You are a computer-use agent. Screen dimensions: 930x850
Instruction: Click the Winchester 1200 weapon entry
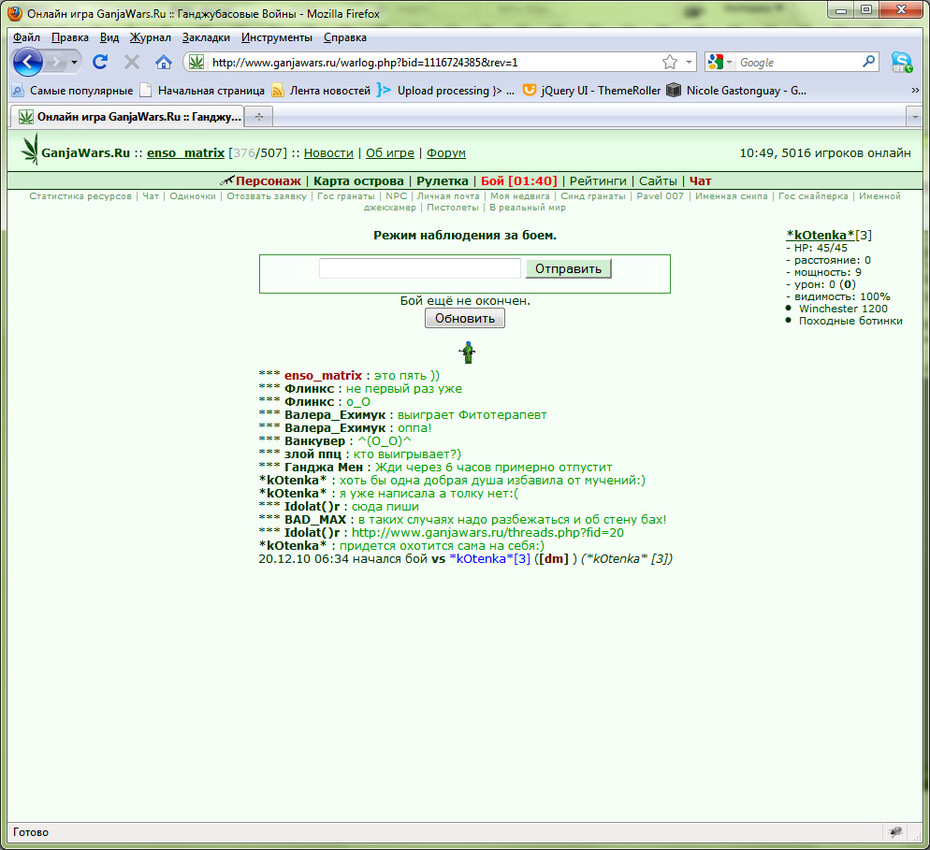843,308
